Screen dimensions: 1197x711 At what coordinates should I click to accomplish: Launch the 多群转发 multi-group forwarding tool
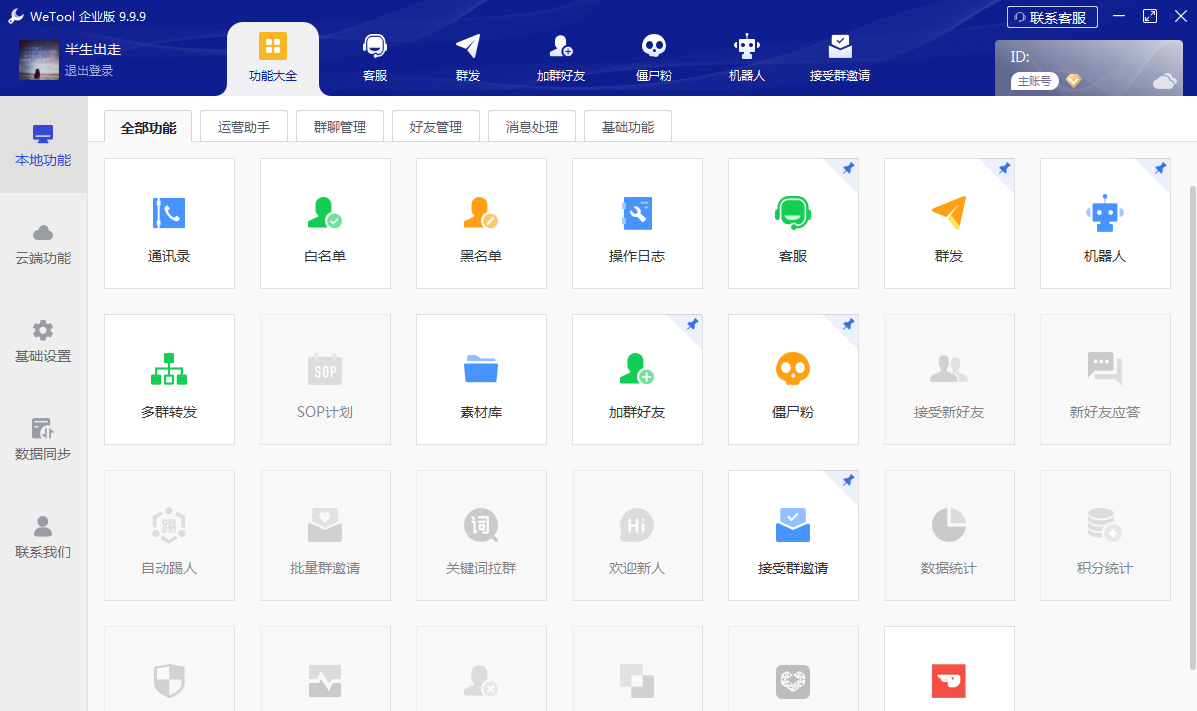[x=169, y=379]
